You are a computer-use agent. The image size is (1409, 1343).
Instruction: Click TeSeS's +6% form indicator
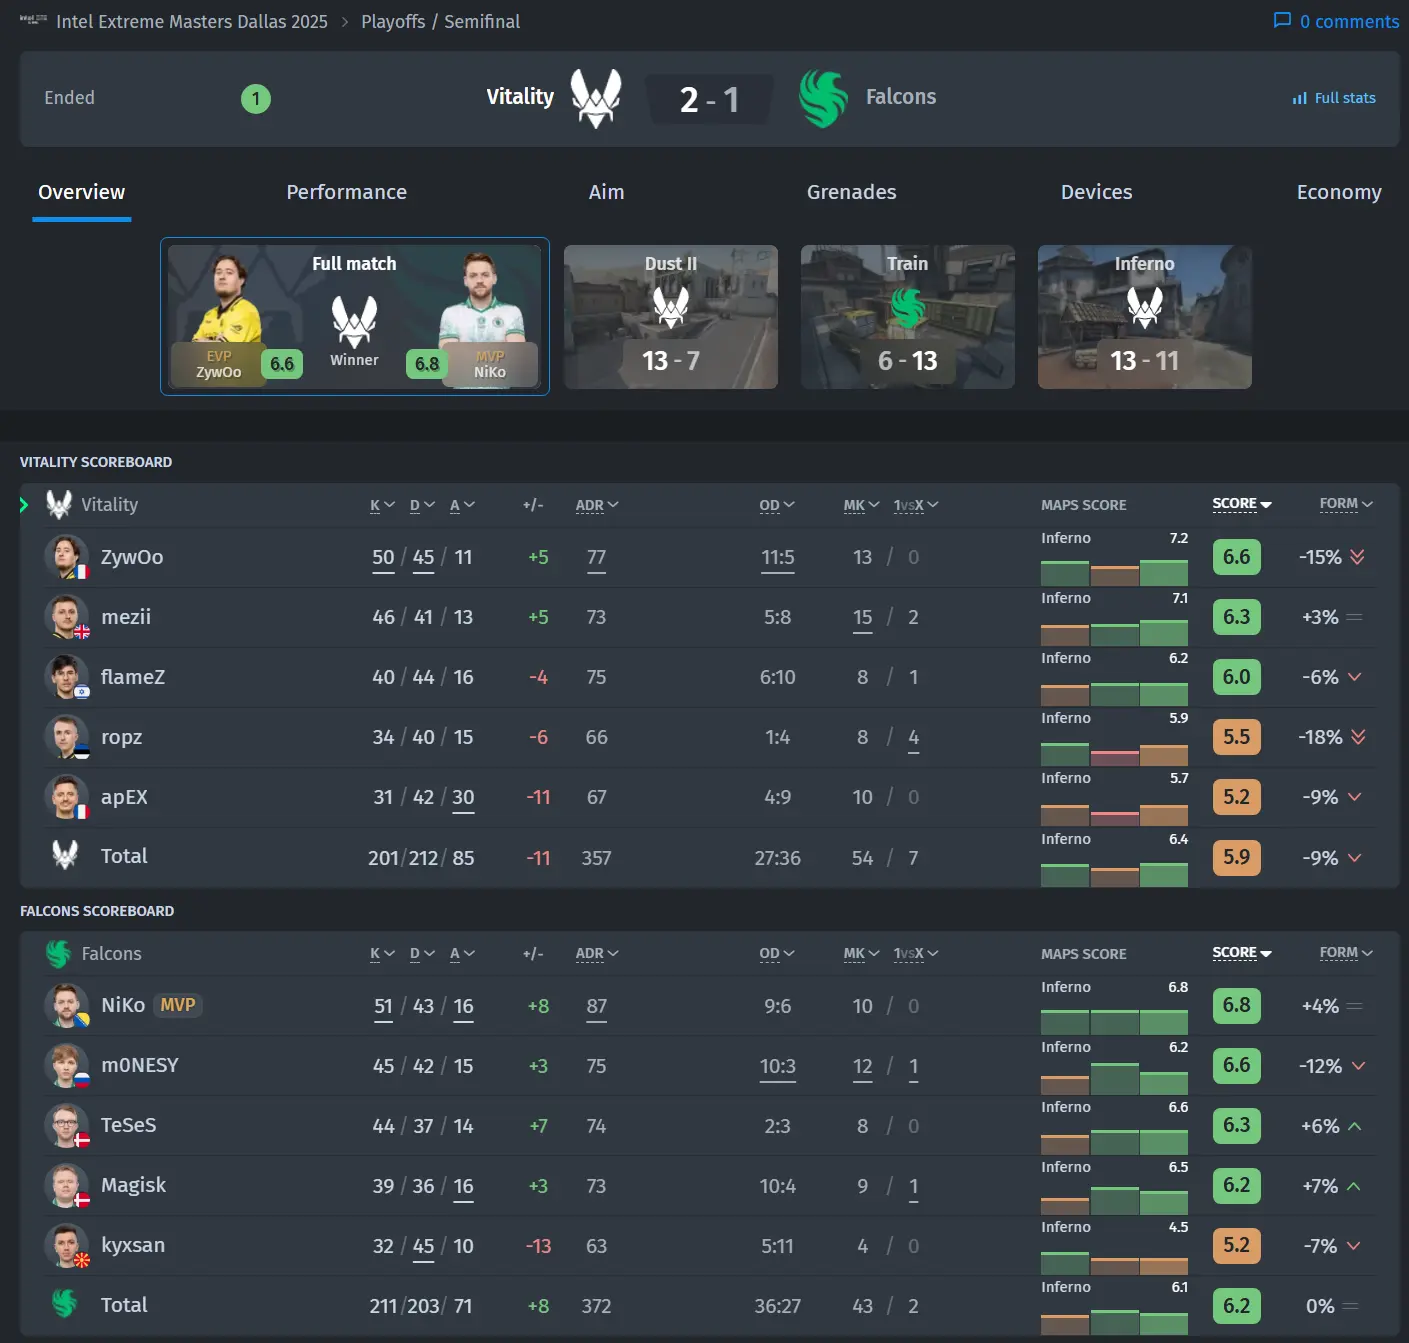[x=1331, y=1126]
